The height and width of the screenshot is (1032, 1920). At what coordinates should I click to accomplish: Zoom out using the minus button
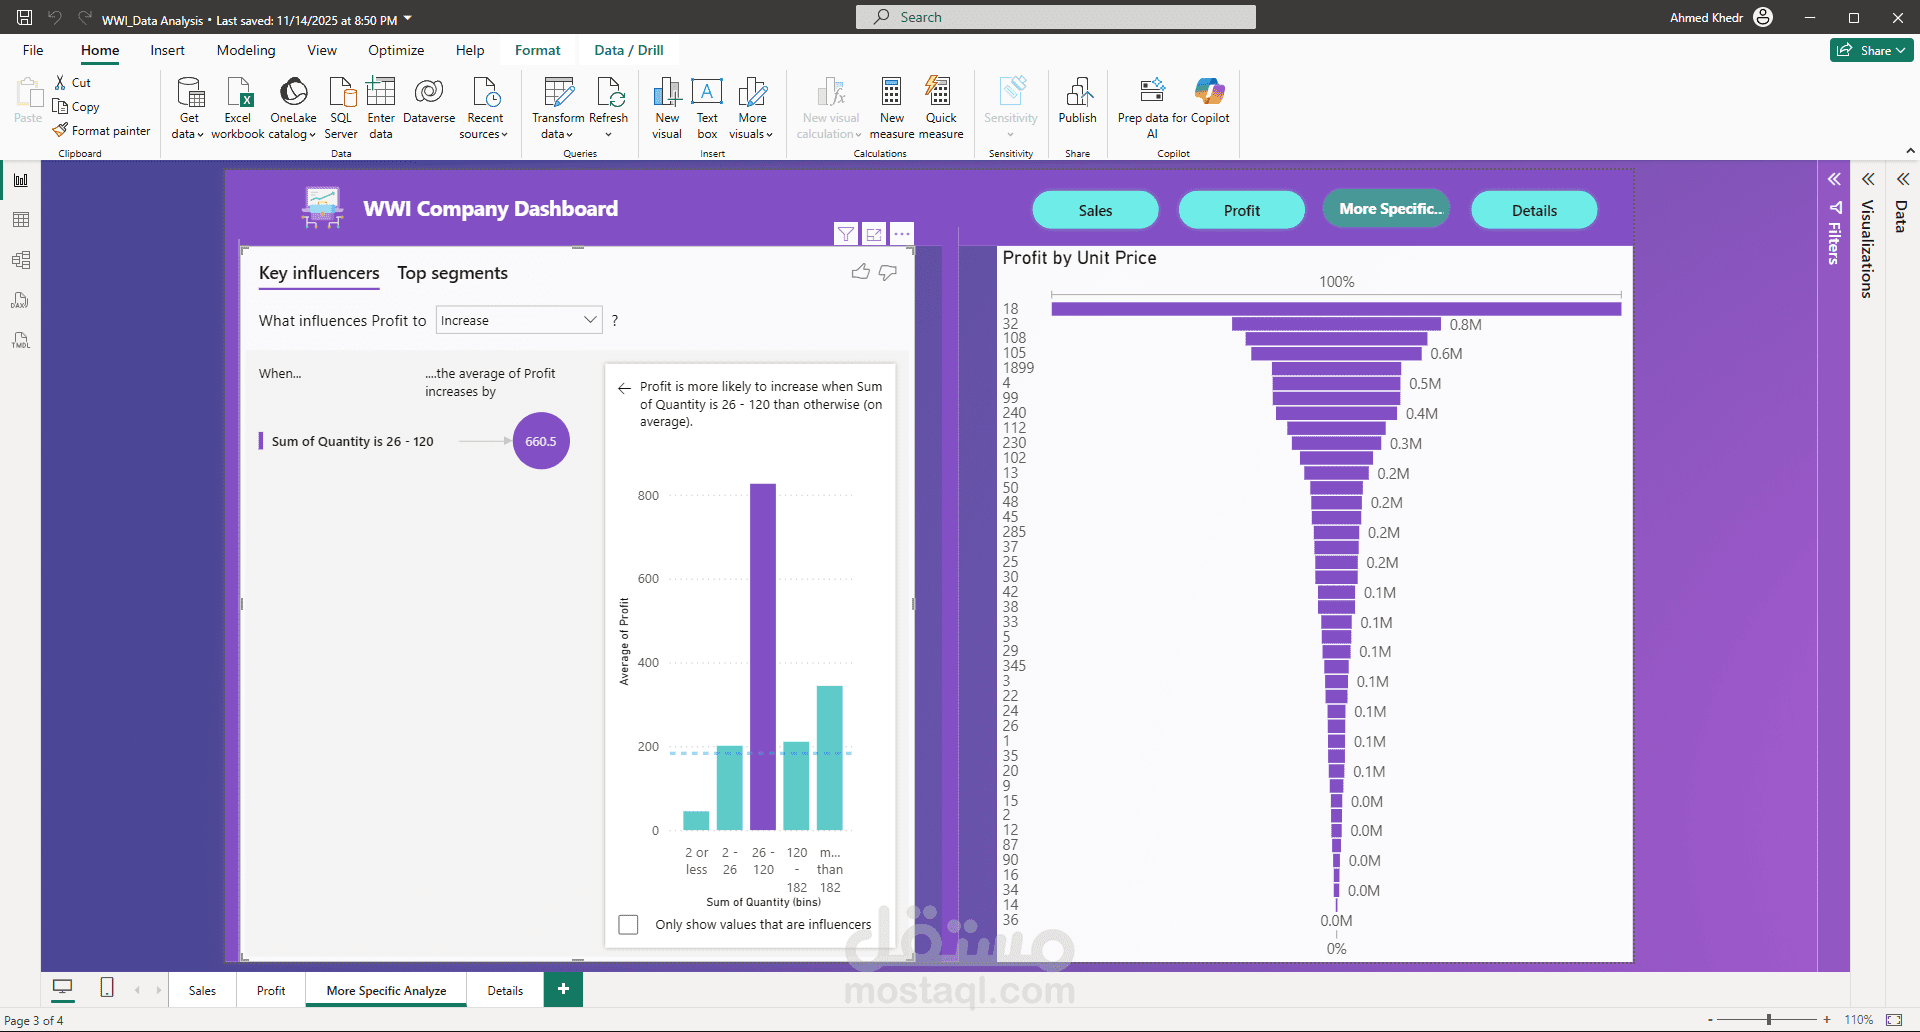coord(1710,1020)
